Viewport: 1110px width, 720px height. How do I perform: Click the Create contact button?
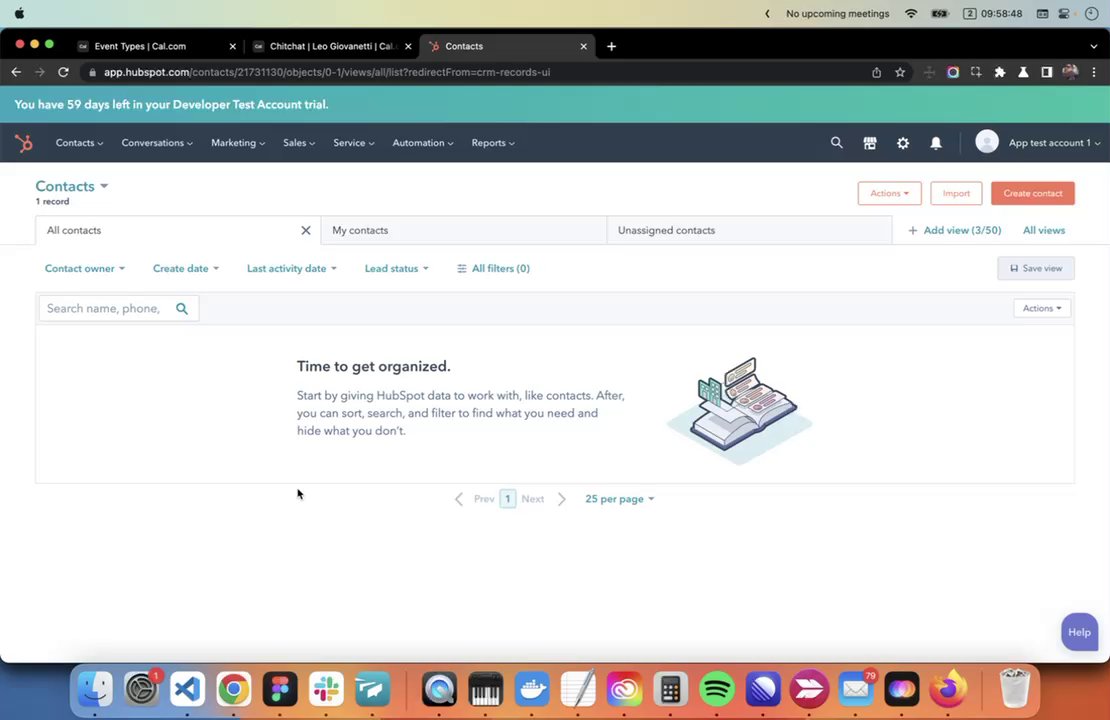pyautogui.click(x=1032, y=193)
